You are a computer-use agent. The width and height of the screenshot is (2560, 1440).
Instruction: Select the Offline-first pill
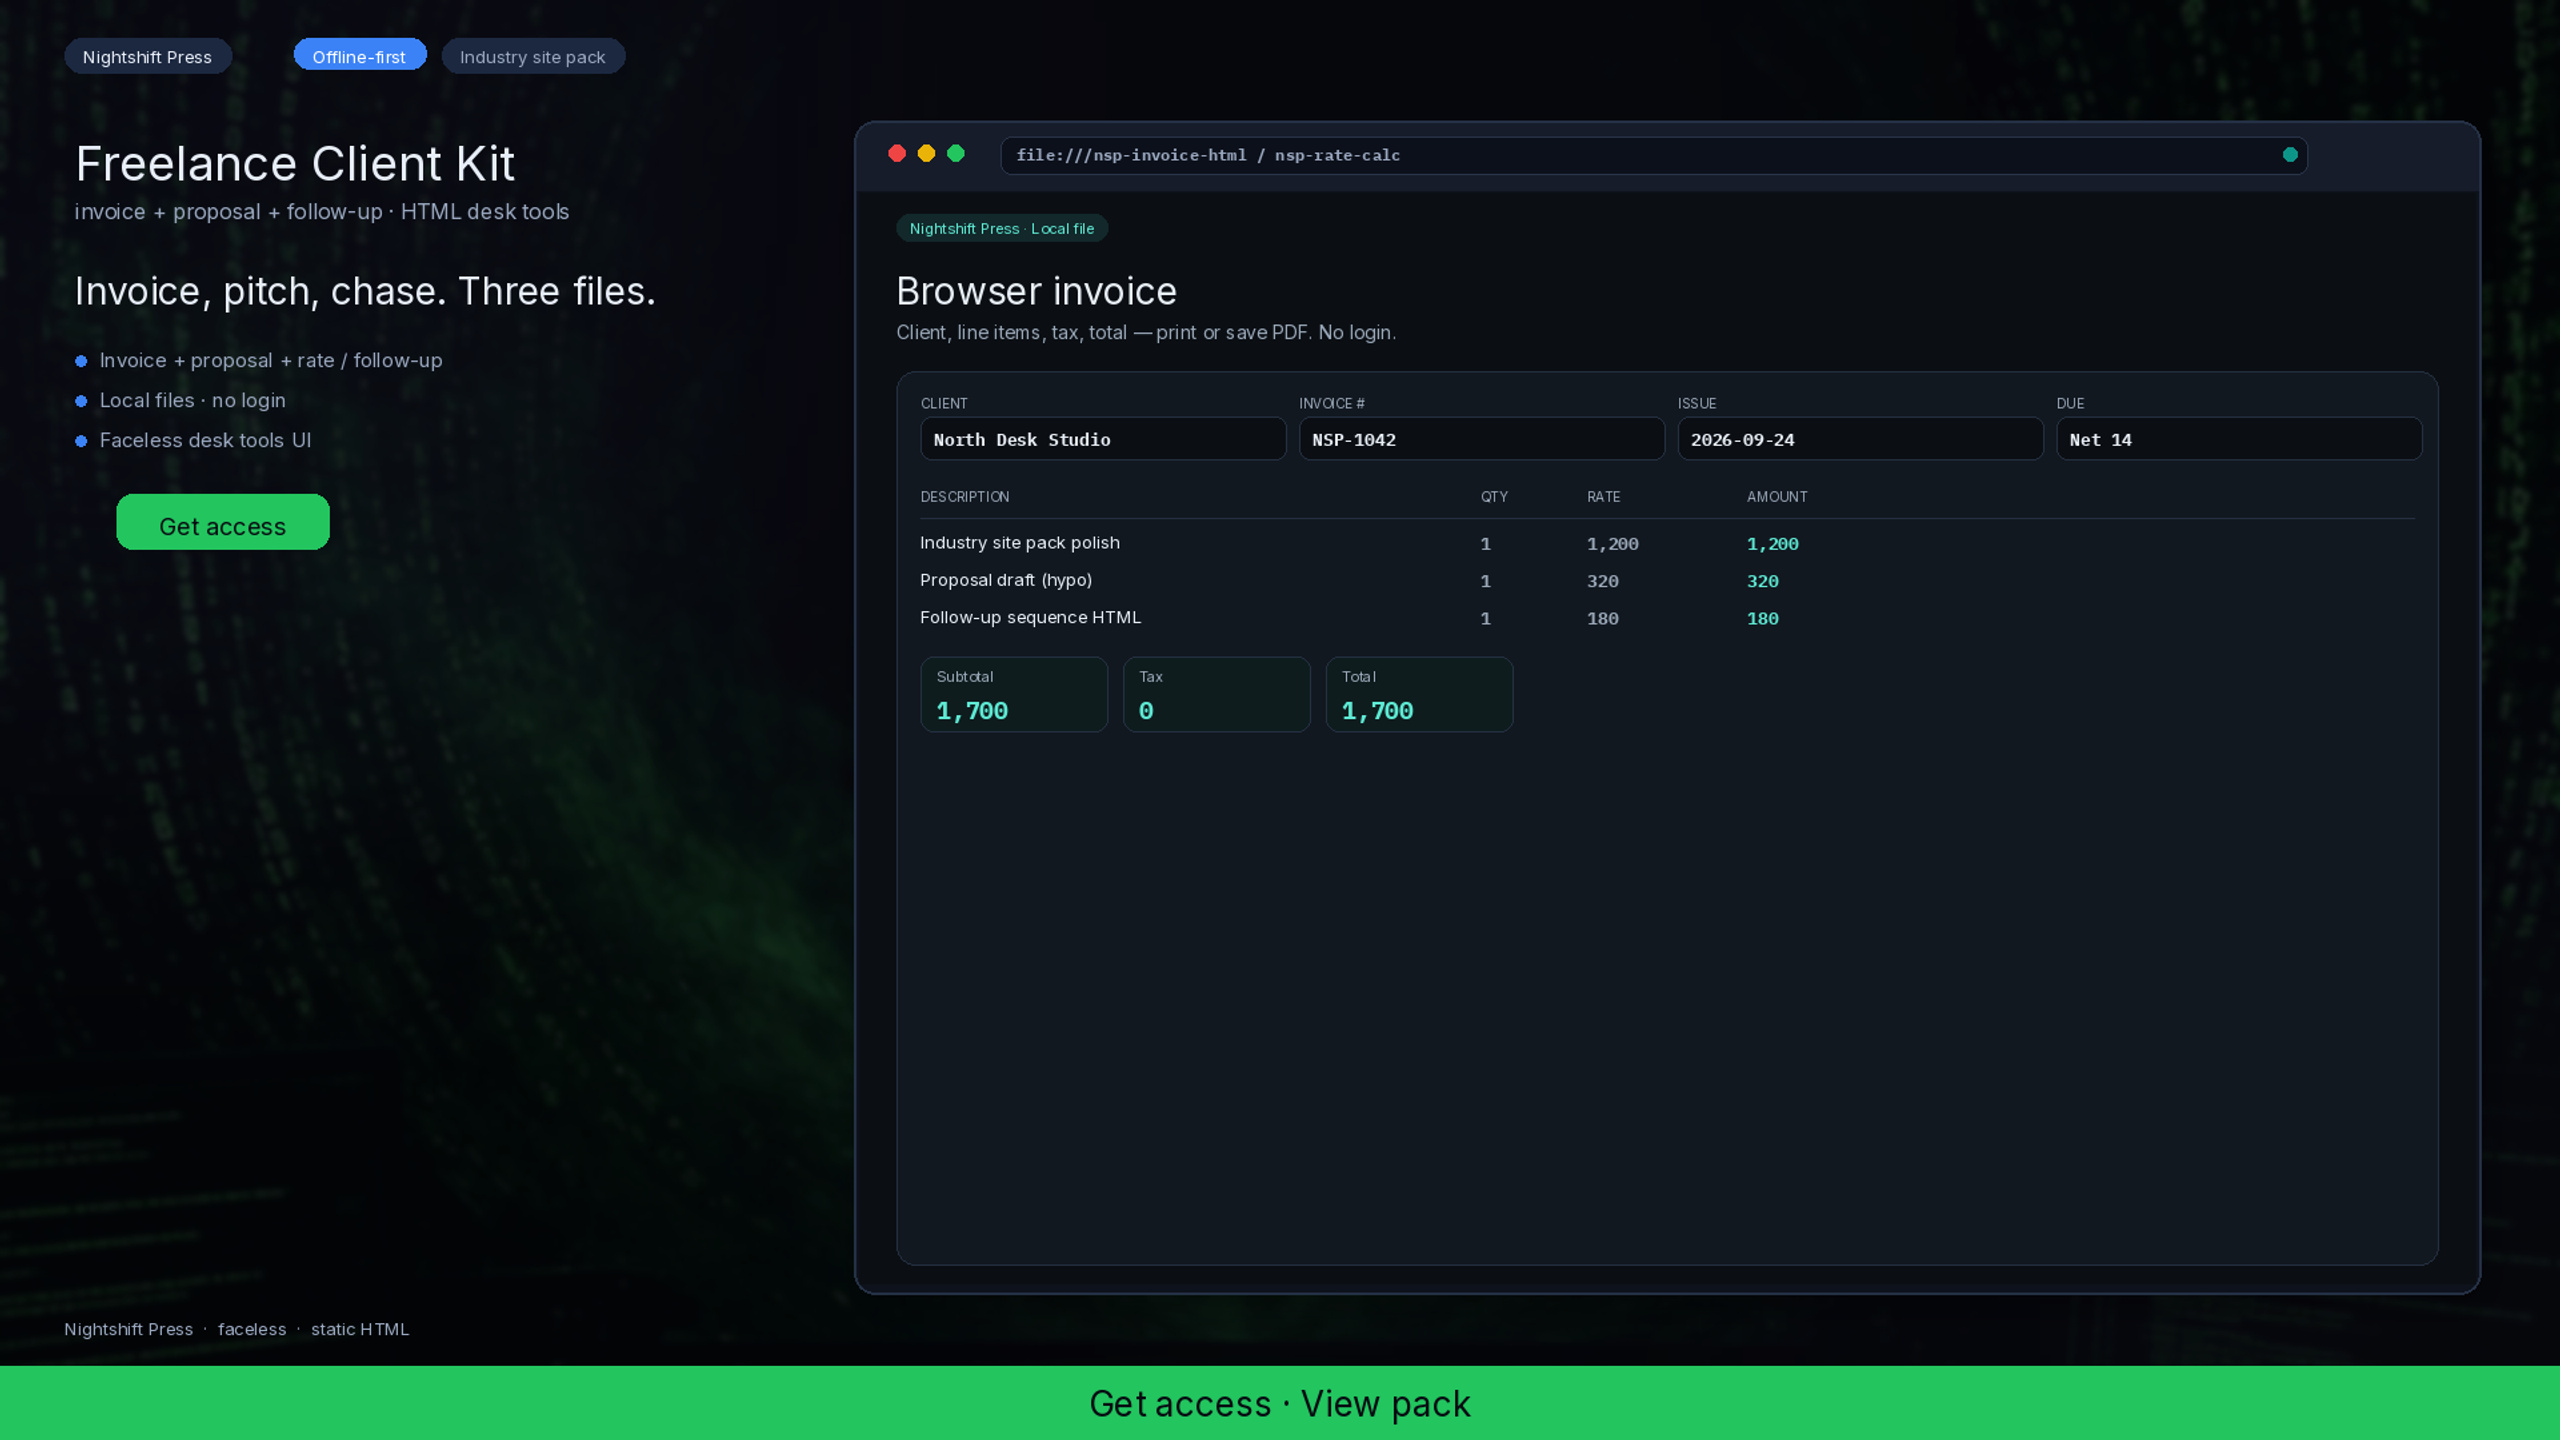[x=359, y=56]
